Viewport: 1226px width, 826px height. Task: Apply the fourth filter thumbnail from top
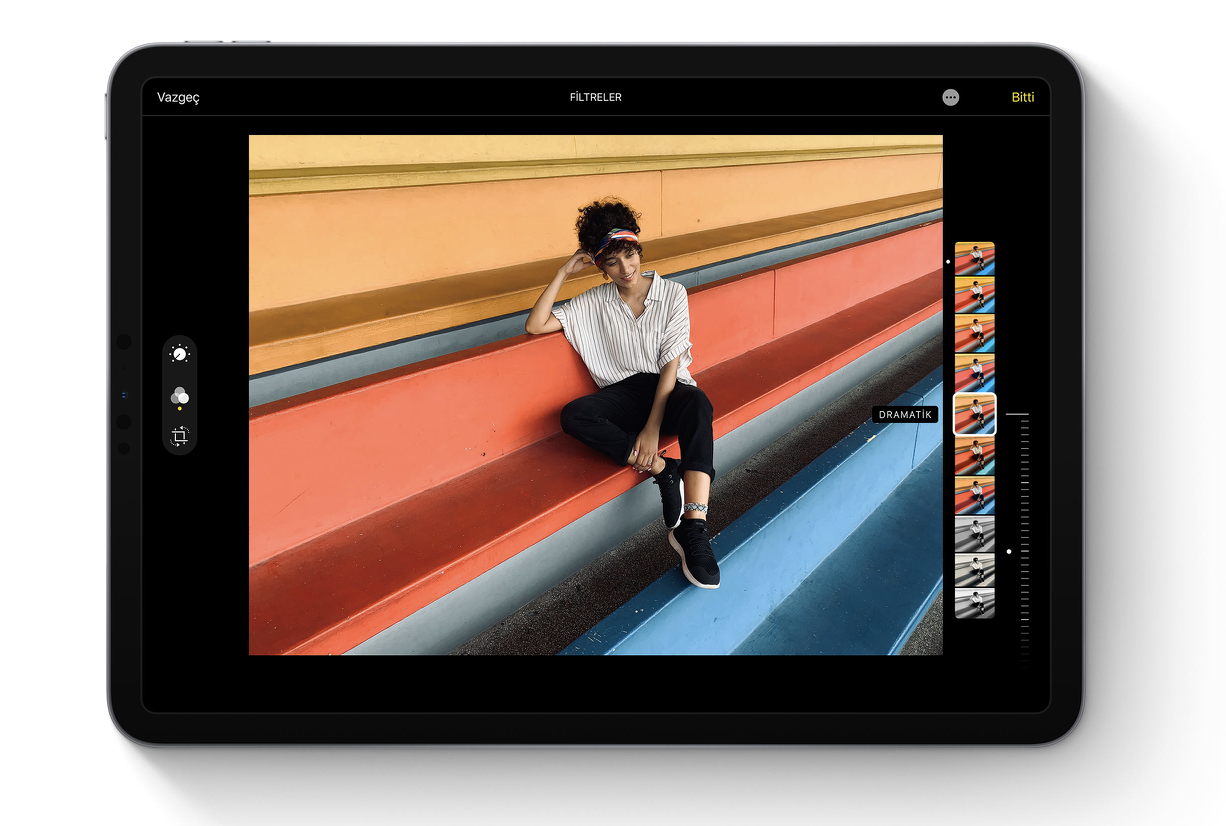[x=974, y=372]
